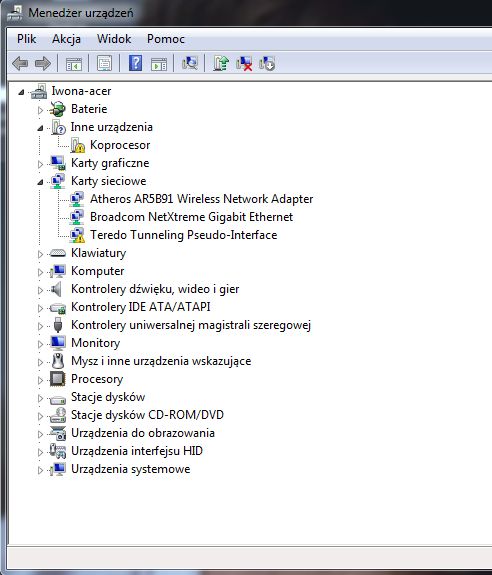
Task: Click the Forward arrow toolbar icon
Action: coord(43,63)
